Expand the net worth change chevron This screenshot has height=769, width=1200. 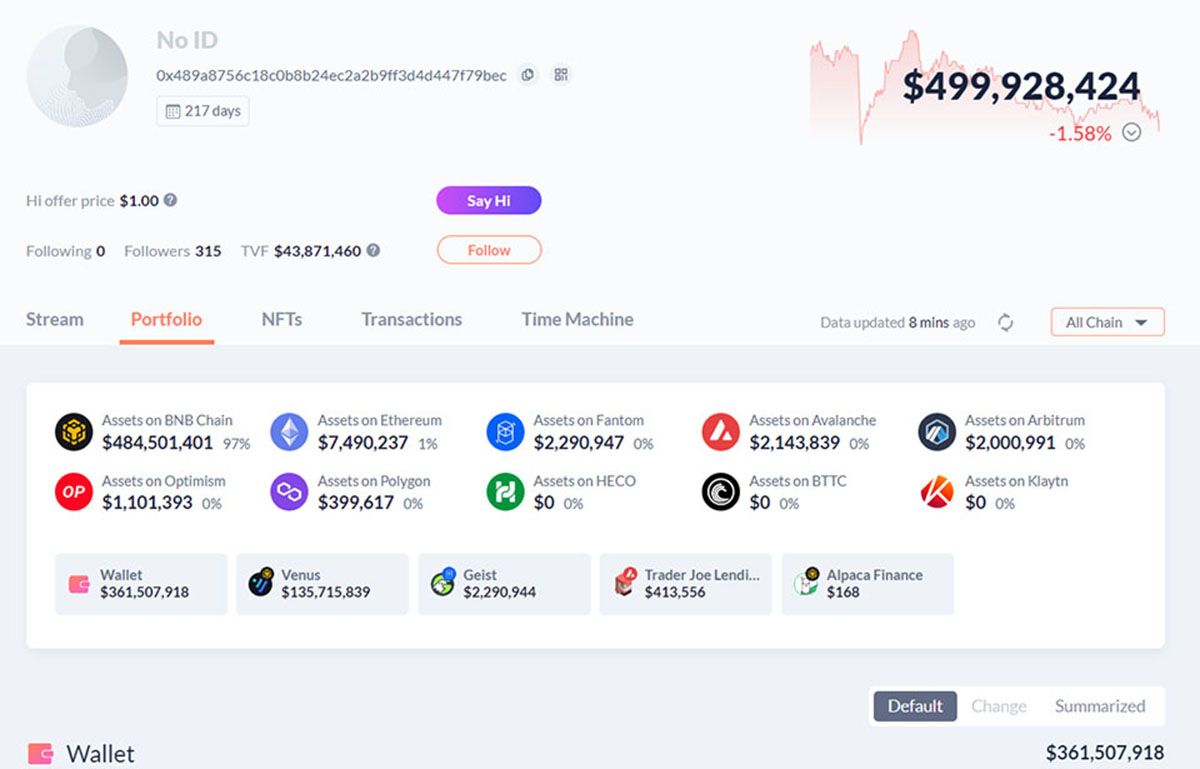tap(1132, 132)
